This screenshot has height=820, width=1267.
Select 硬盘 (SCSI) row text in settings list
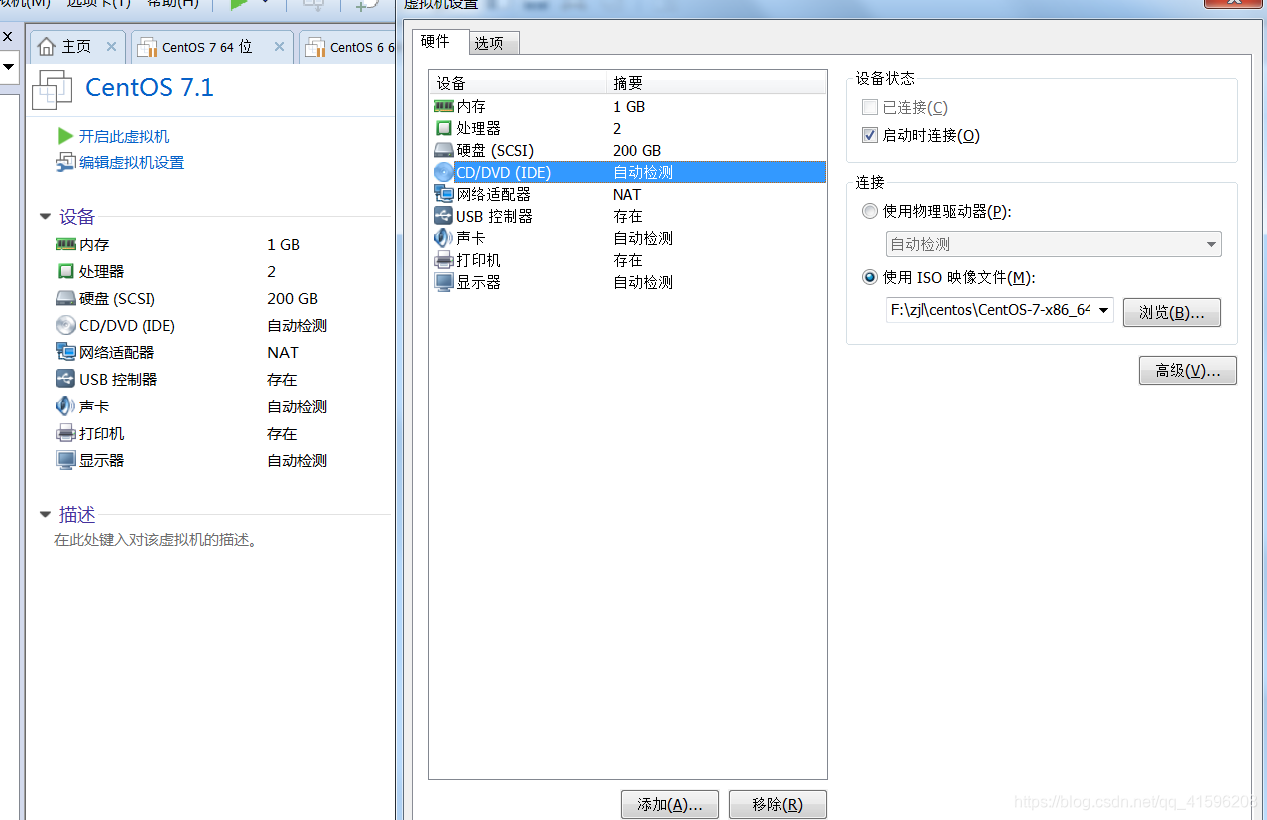[494, 150]
